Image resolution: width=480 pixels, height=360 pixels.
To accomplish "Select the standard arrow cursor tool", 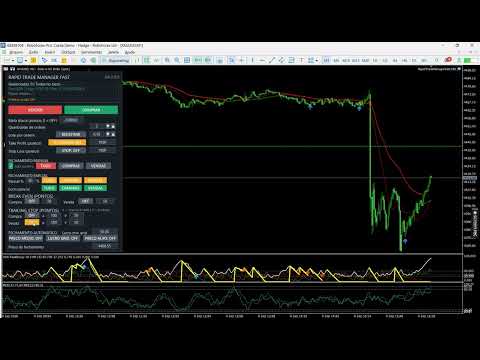I will tap(232, 60).
